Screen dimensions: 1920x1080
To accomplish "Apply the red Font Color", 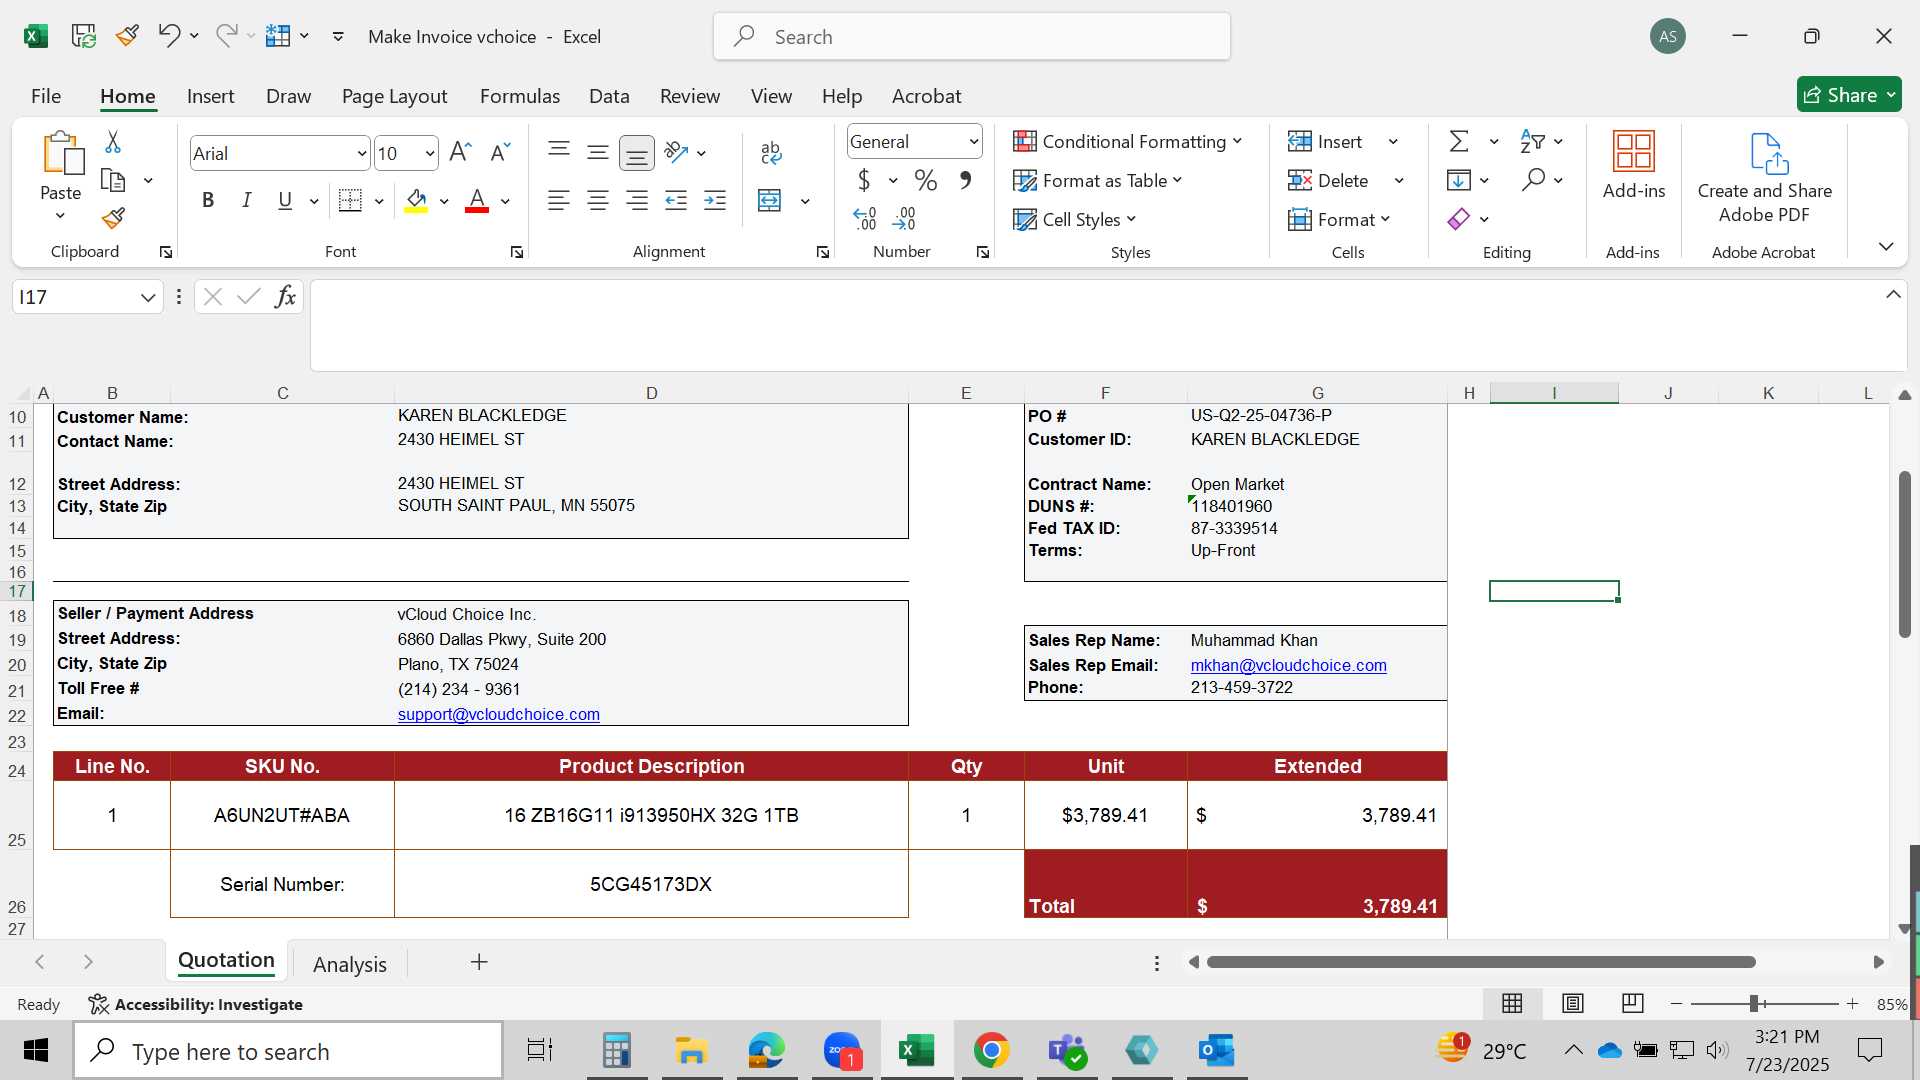I will coord(478,201).
